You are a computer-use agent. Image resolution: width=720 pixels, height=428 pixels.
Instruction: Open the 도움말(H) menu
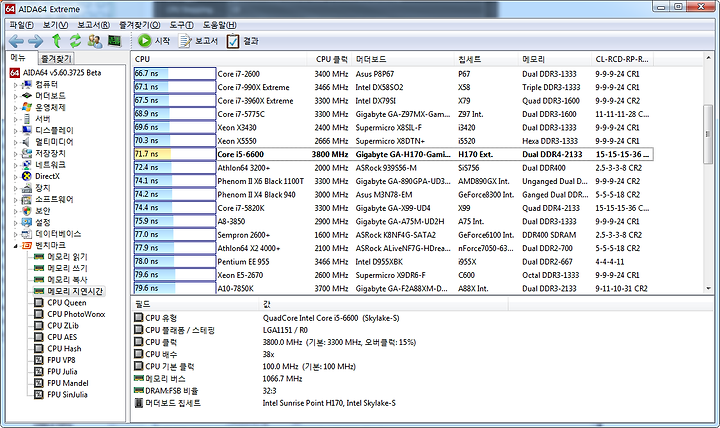[219, 25]
